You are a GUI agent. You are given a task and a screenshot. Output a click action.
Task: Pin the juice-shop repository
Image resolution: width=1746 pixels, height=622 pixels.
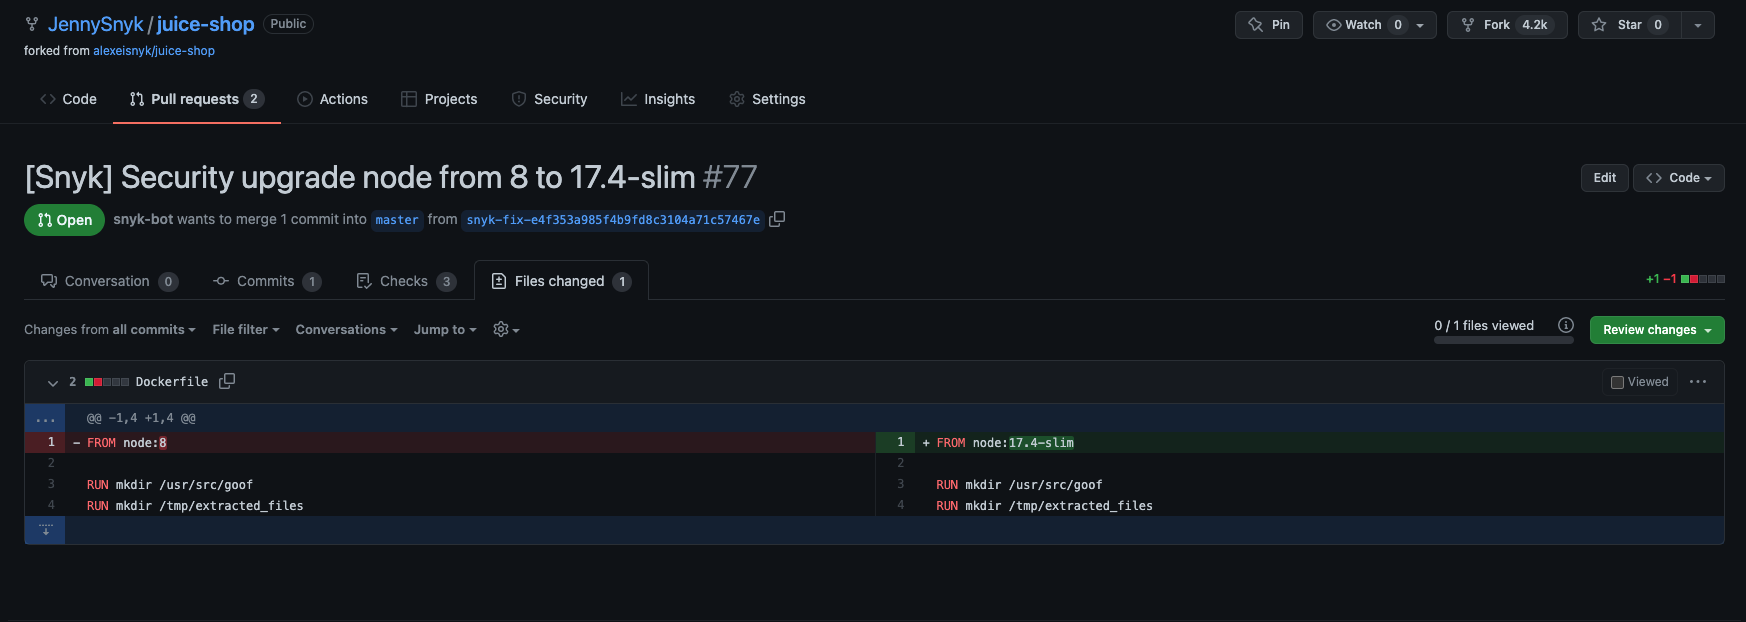tap(1269, 25)
